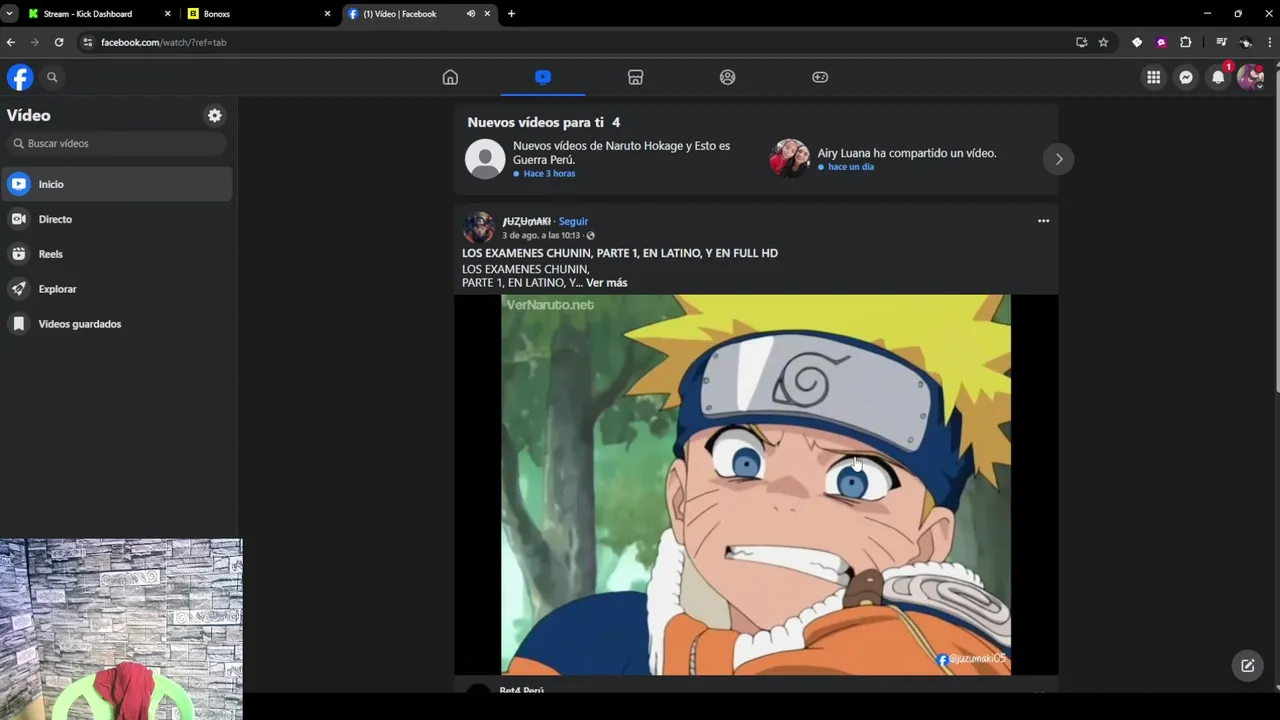Open site information icon in address bar

87,42
